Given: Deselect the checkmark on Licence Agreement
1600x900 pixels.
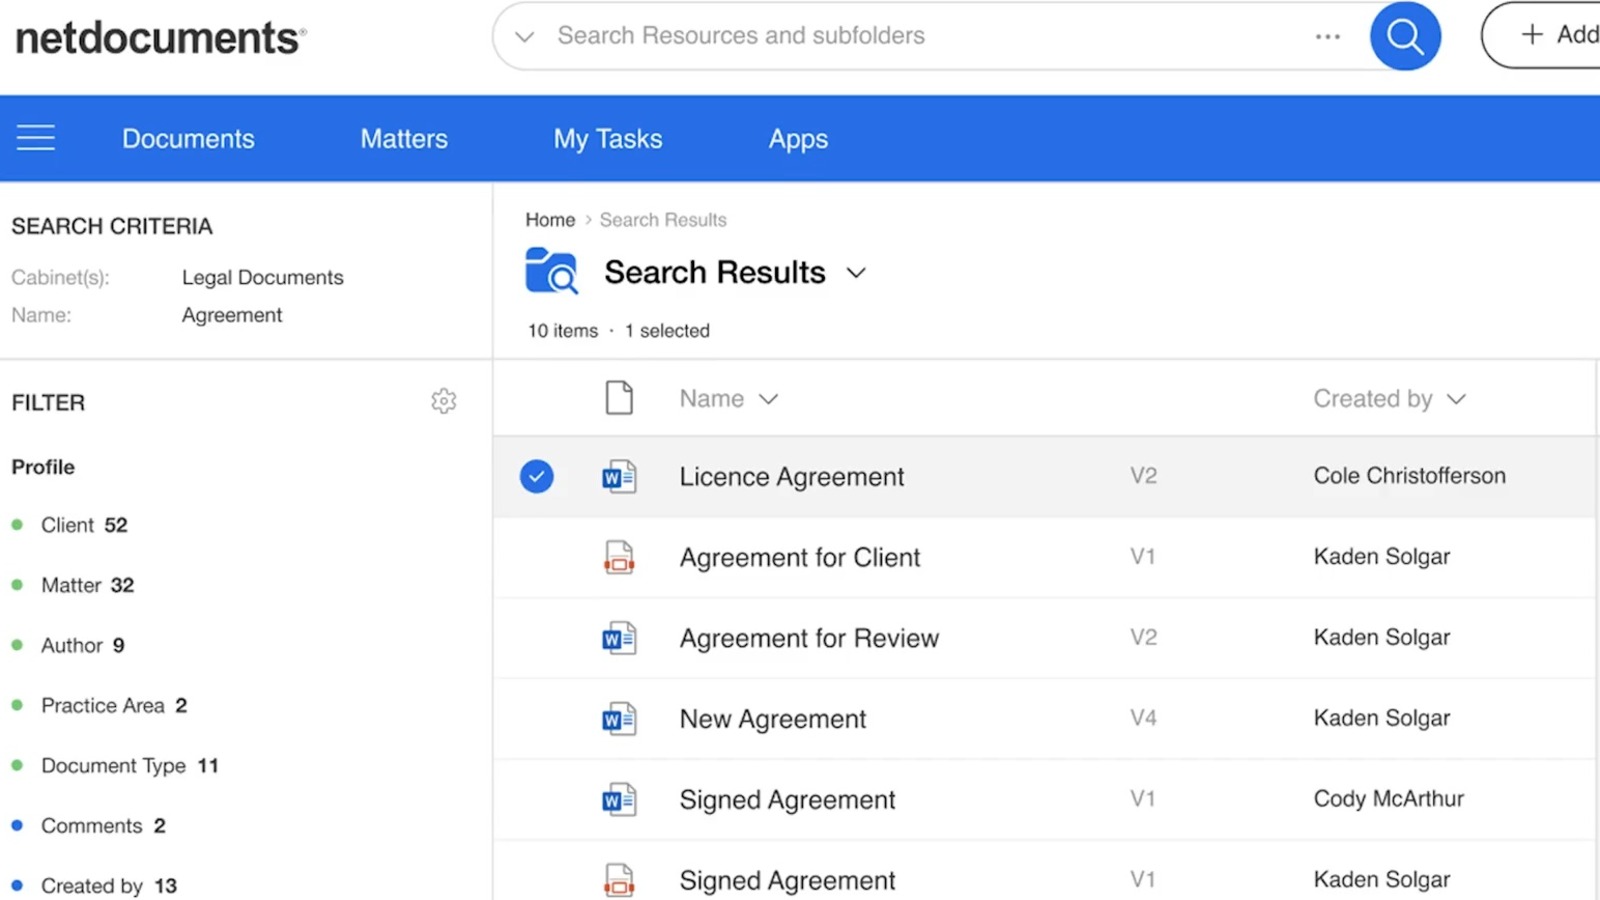Looking at the screenshot, I should tap(537, 476).
